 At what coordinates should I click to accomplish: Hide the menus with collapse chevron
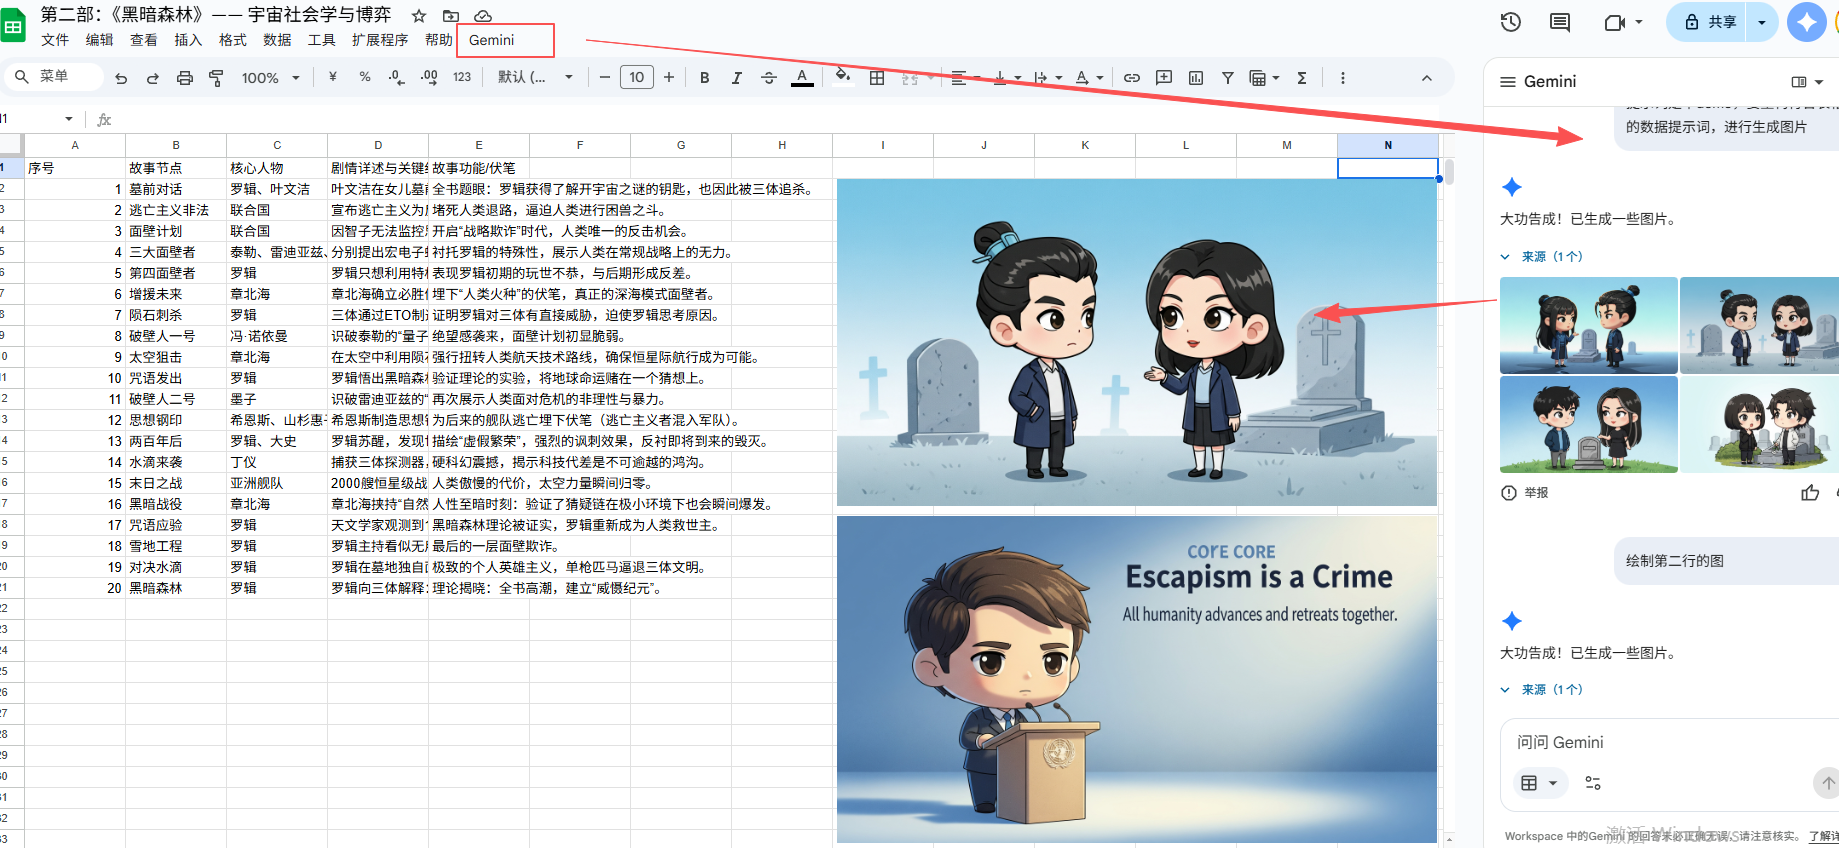point(1427,78)
